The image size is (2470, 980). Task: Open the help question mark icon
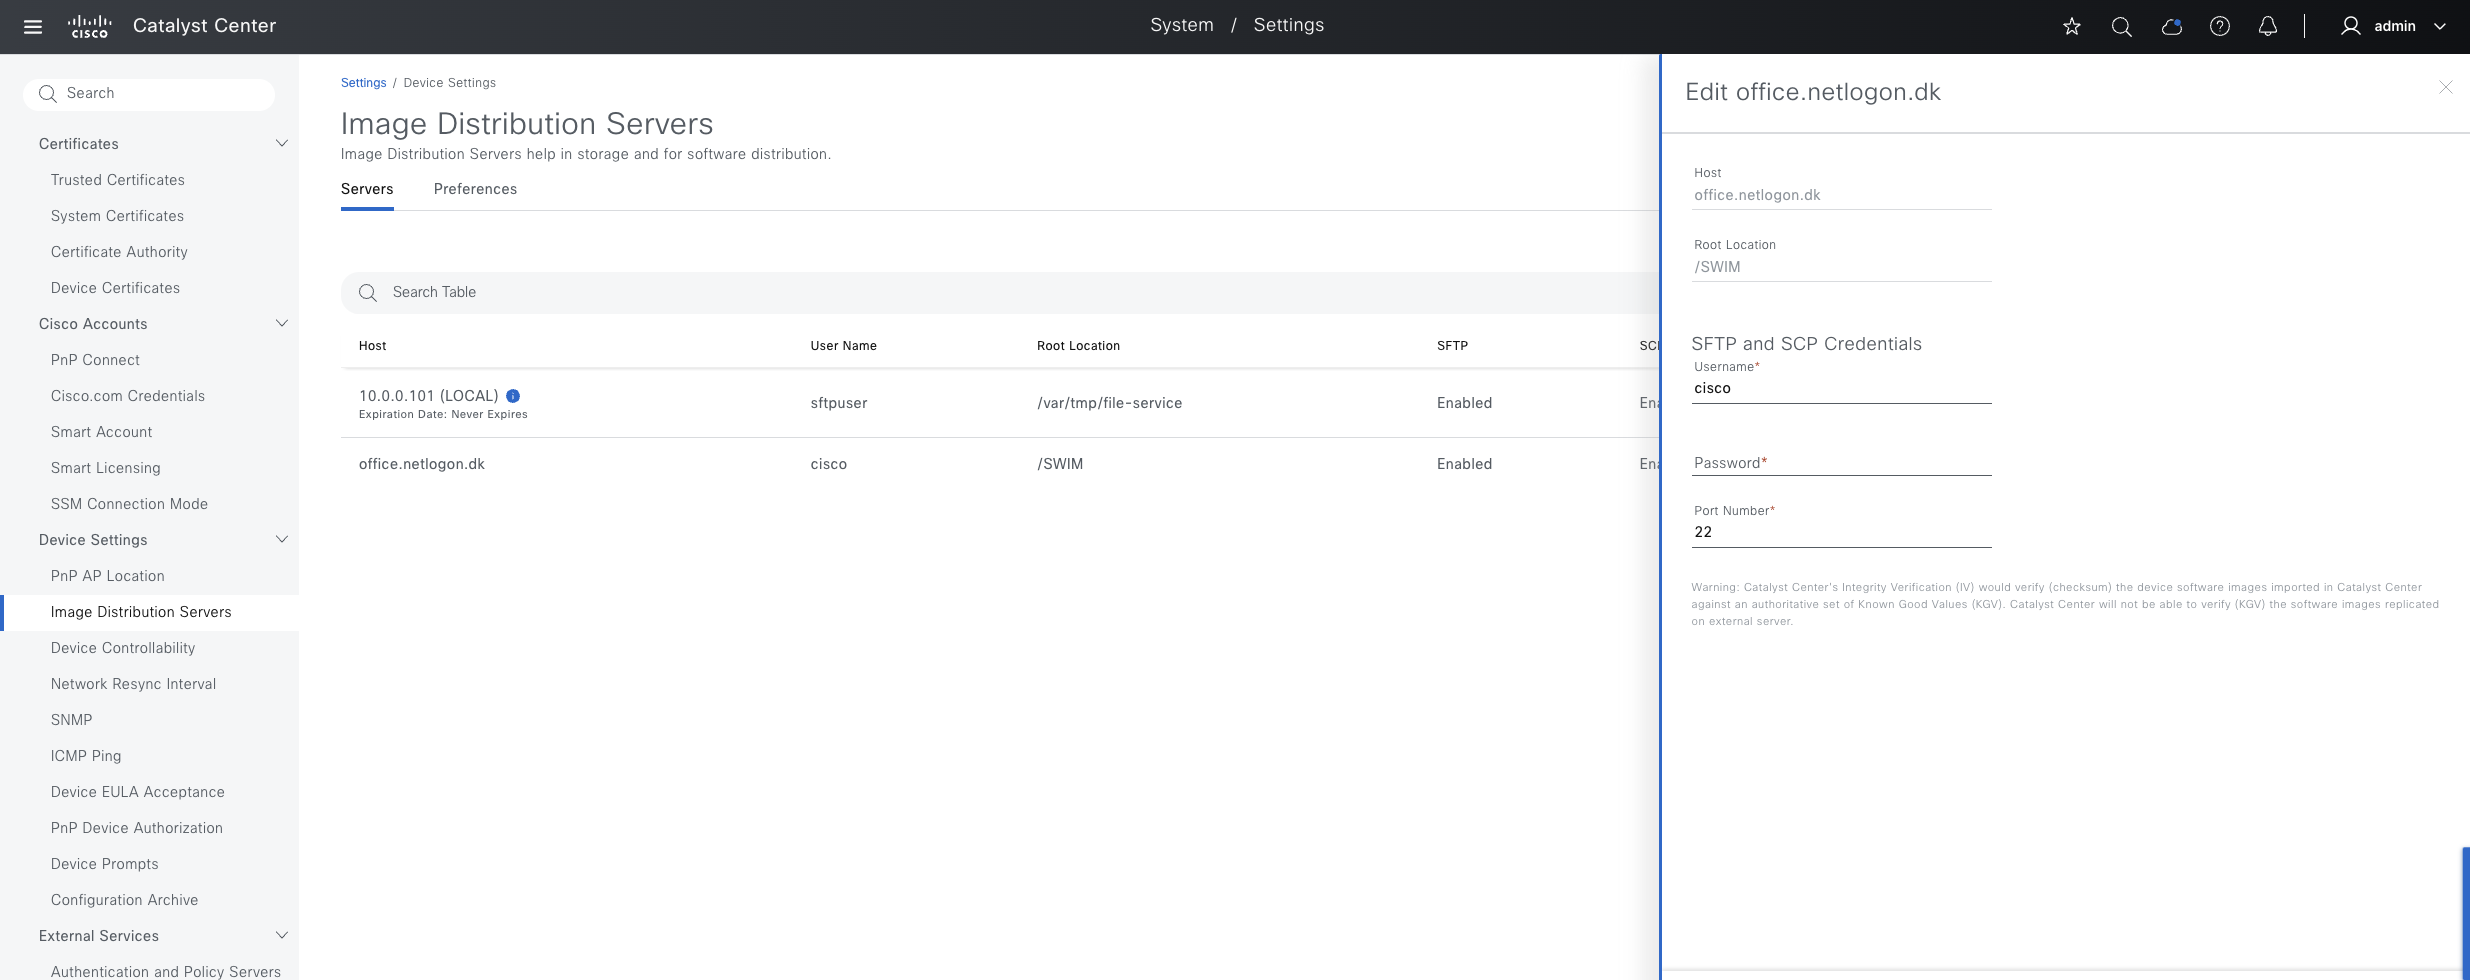pos(2220,27)
